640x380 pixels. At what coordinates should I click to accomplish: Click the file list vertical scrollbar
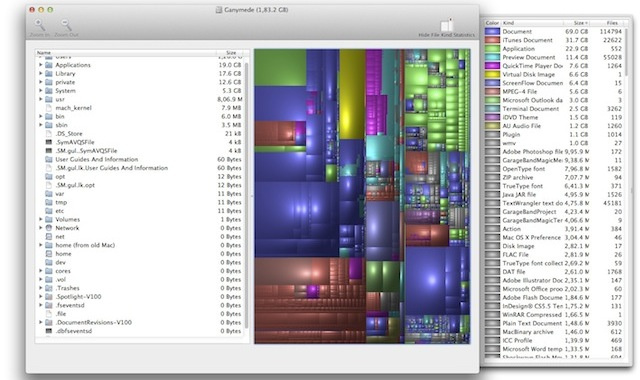click(x=247, y=196)
